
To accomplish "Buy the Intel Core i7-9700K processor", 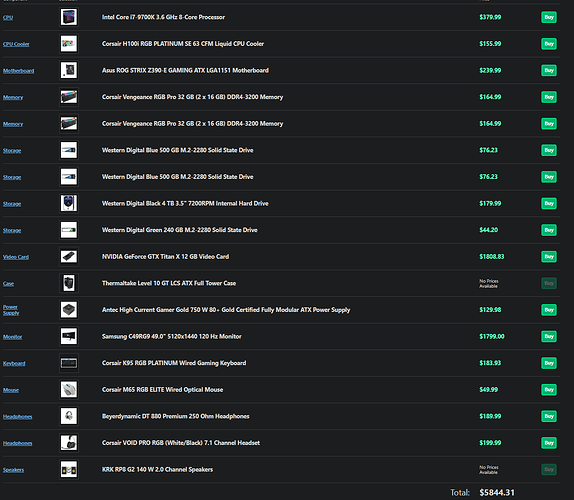I will tap(549, 17).
